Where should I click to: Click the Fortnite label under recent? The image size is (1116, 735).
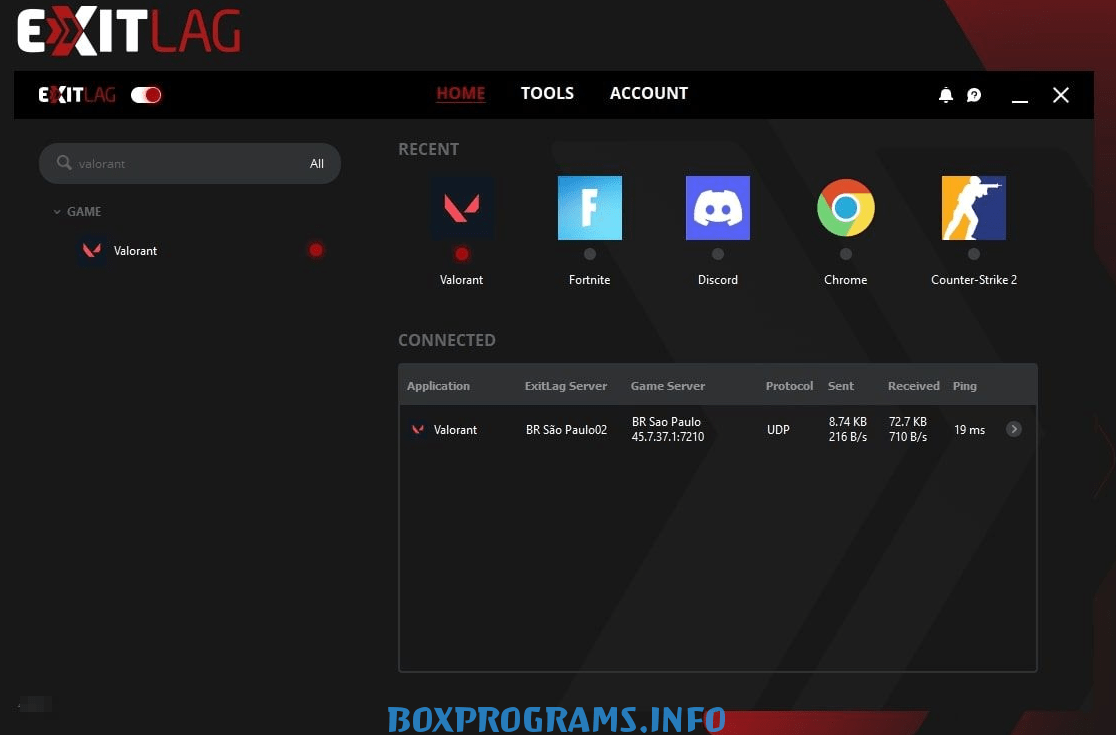589,280
